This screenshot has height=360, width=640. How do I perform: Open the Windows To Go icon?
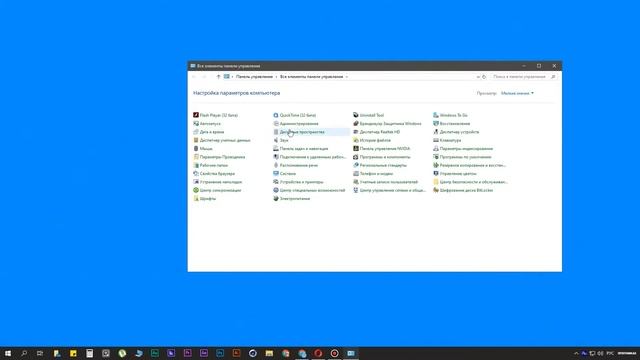point(436,115)
